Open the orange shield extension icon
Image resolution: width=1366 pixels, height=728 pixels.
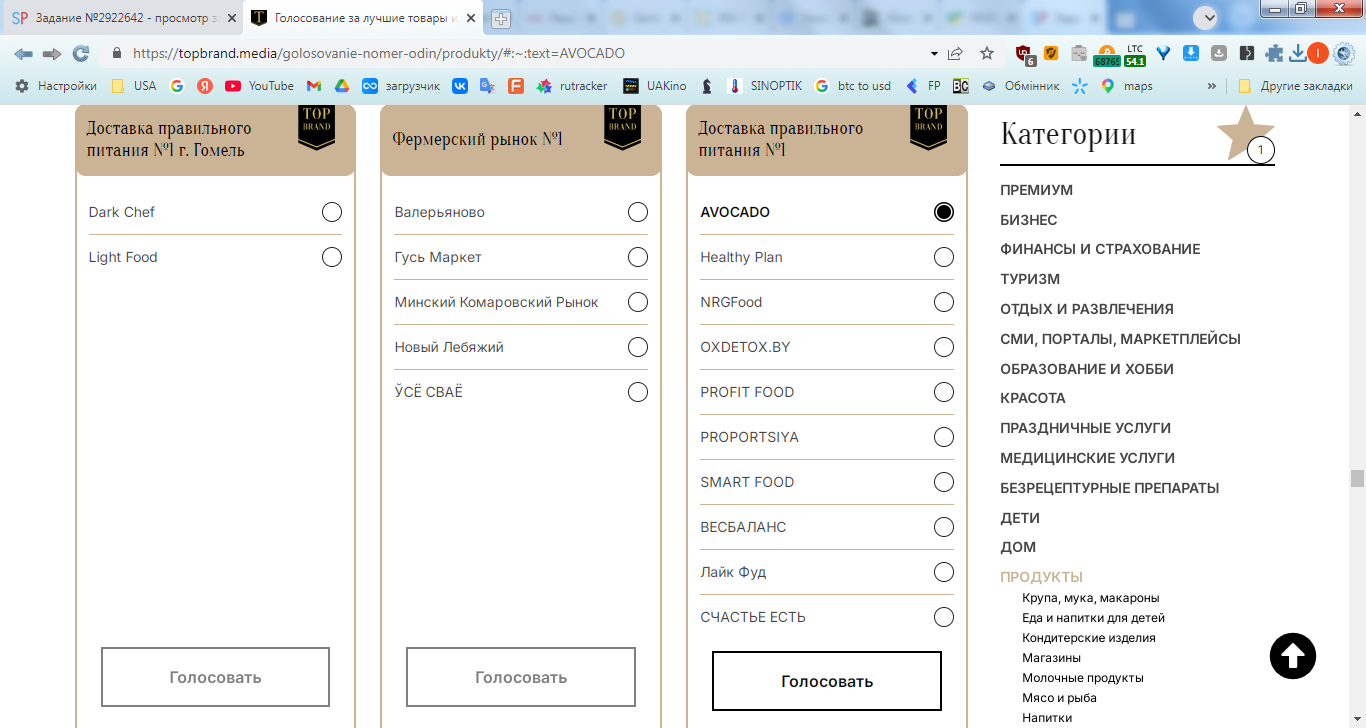[x=1051, y=54]
